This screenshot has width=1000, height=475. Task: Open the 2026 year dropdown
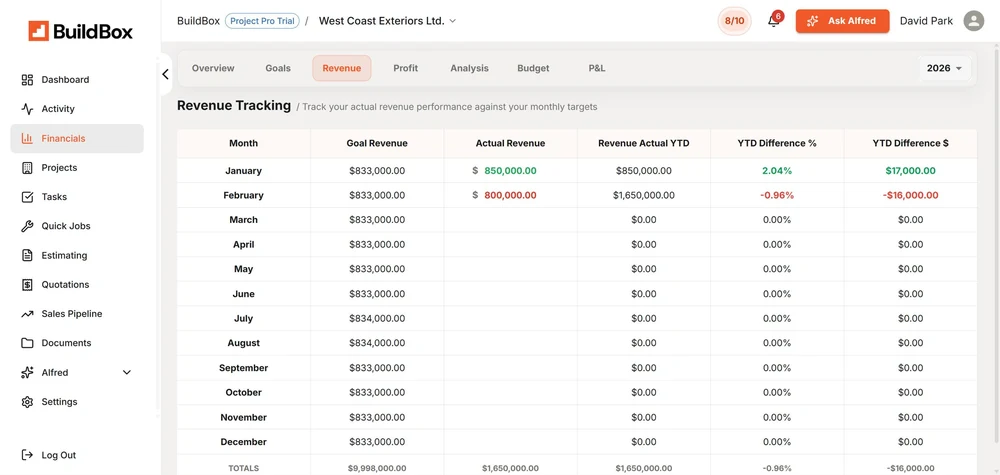coord(945,68)
